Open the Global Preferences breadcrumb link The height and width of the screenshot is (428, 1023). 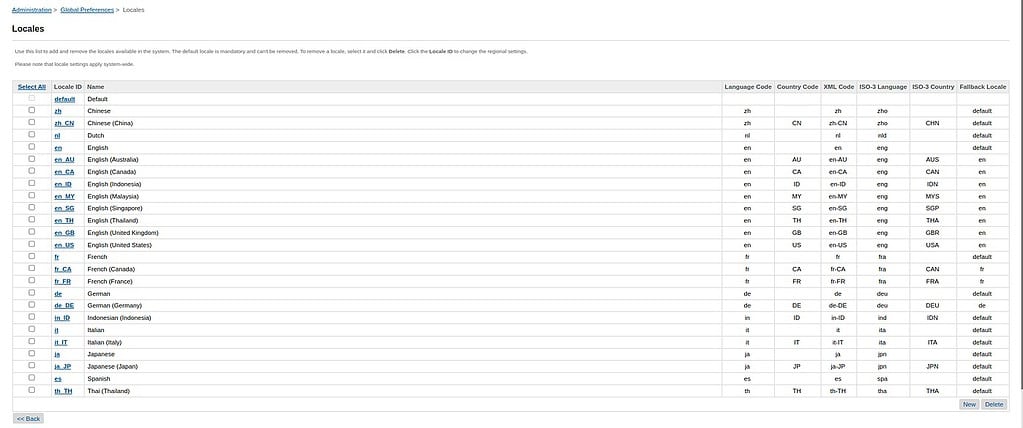[x=87, y=10]
